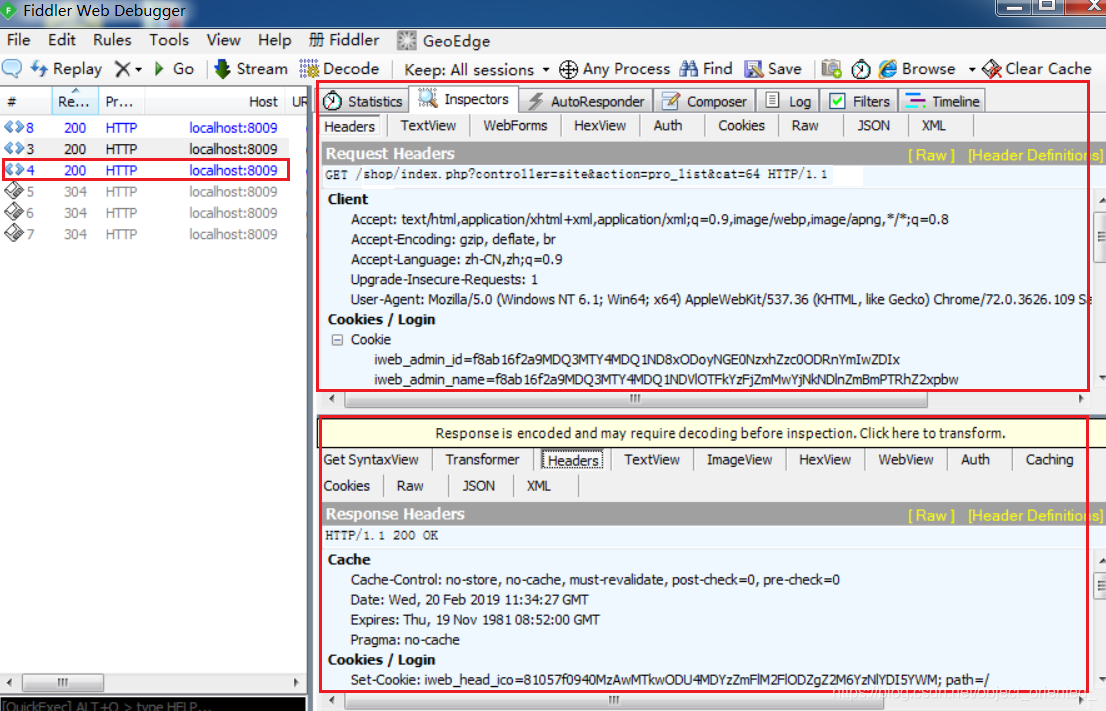Click the Remove X icon
This screenshot has width=1106, height=711.
(123, 68)
